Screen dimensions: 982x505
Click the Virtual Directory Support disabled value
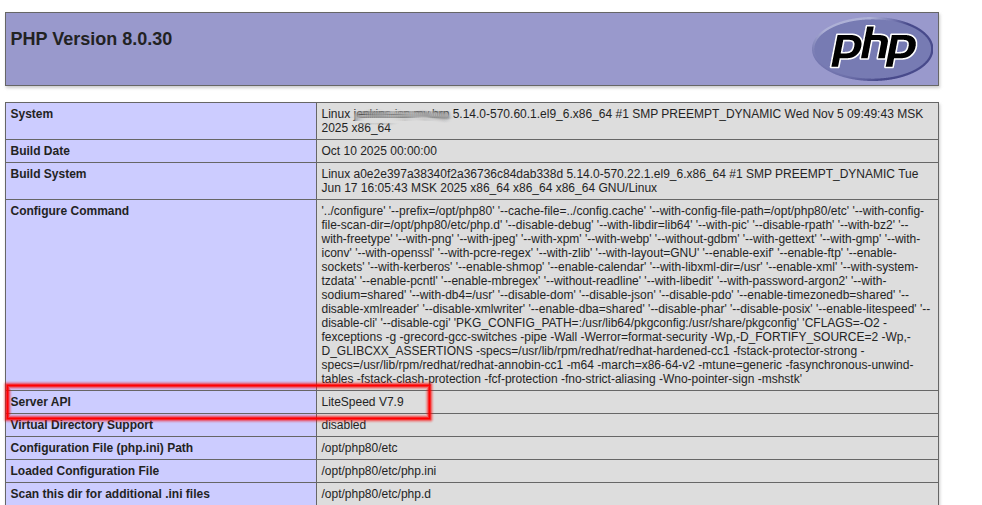[x=342, y=425]
